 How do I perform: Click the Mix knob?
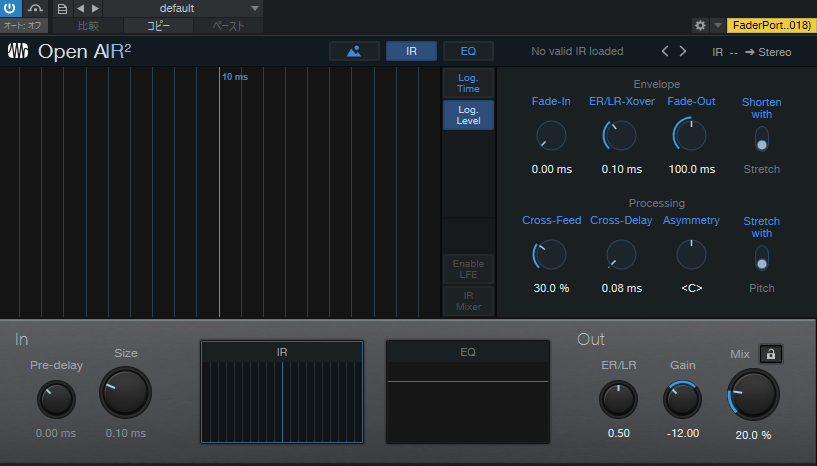pos(753,395)
